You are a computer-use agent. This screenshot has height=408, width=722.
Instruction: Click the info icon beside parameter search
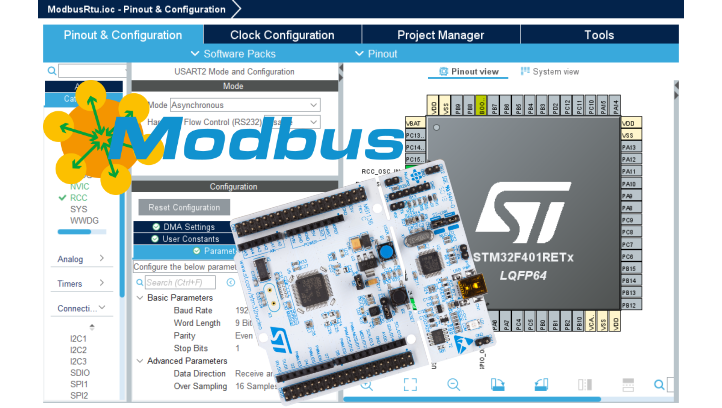(231, 283)
